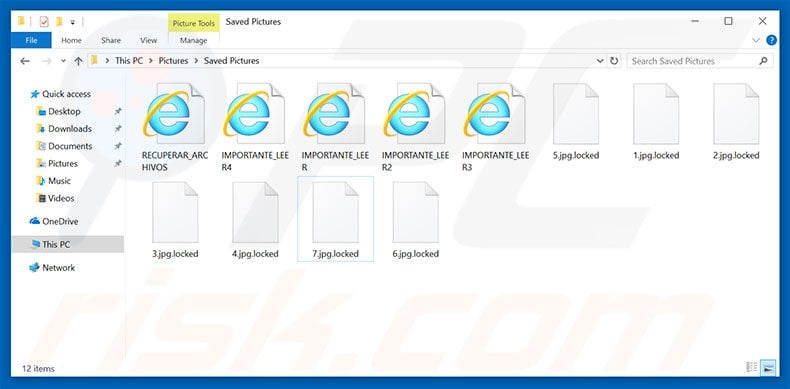Image resolution: width=790 pixels, height=389 pixels.
Task: Open the Share ribbon tab
Action: click(x=111, y=40)
